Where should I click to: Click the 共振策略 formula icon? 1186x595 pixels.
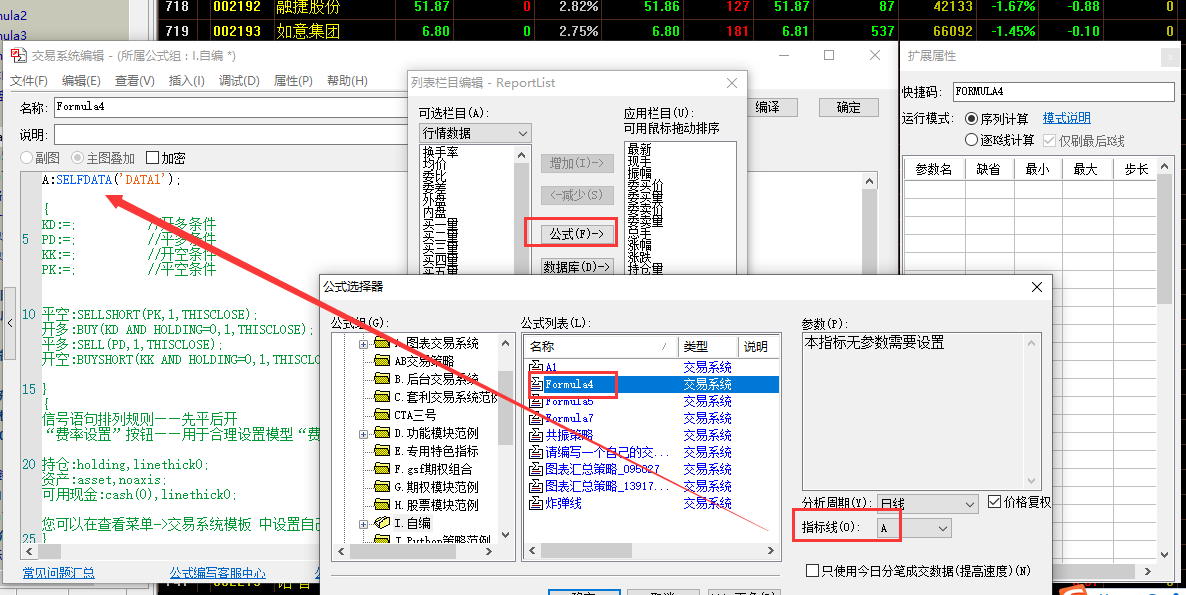(536, 435)
